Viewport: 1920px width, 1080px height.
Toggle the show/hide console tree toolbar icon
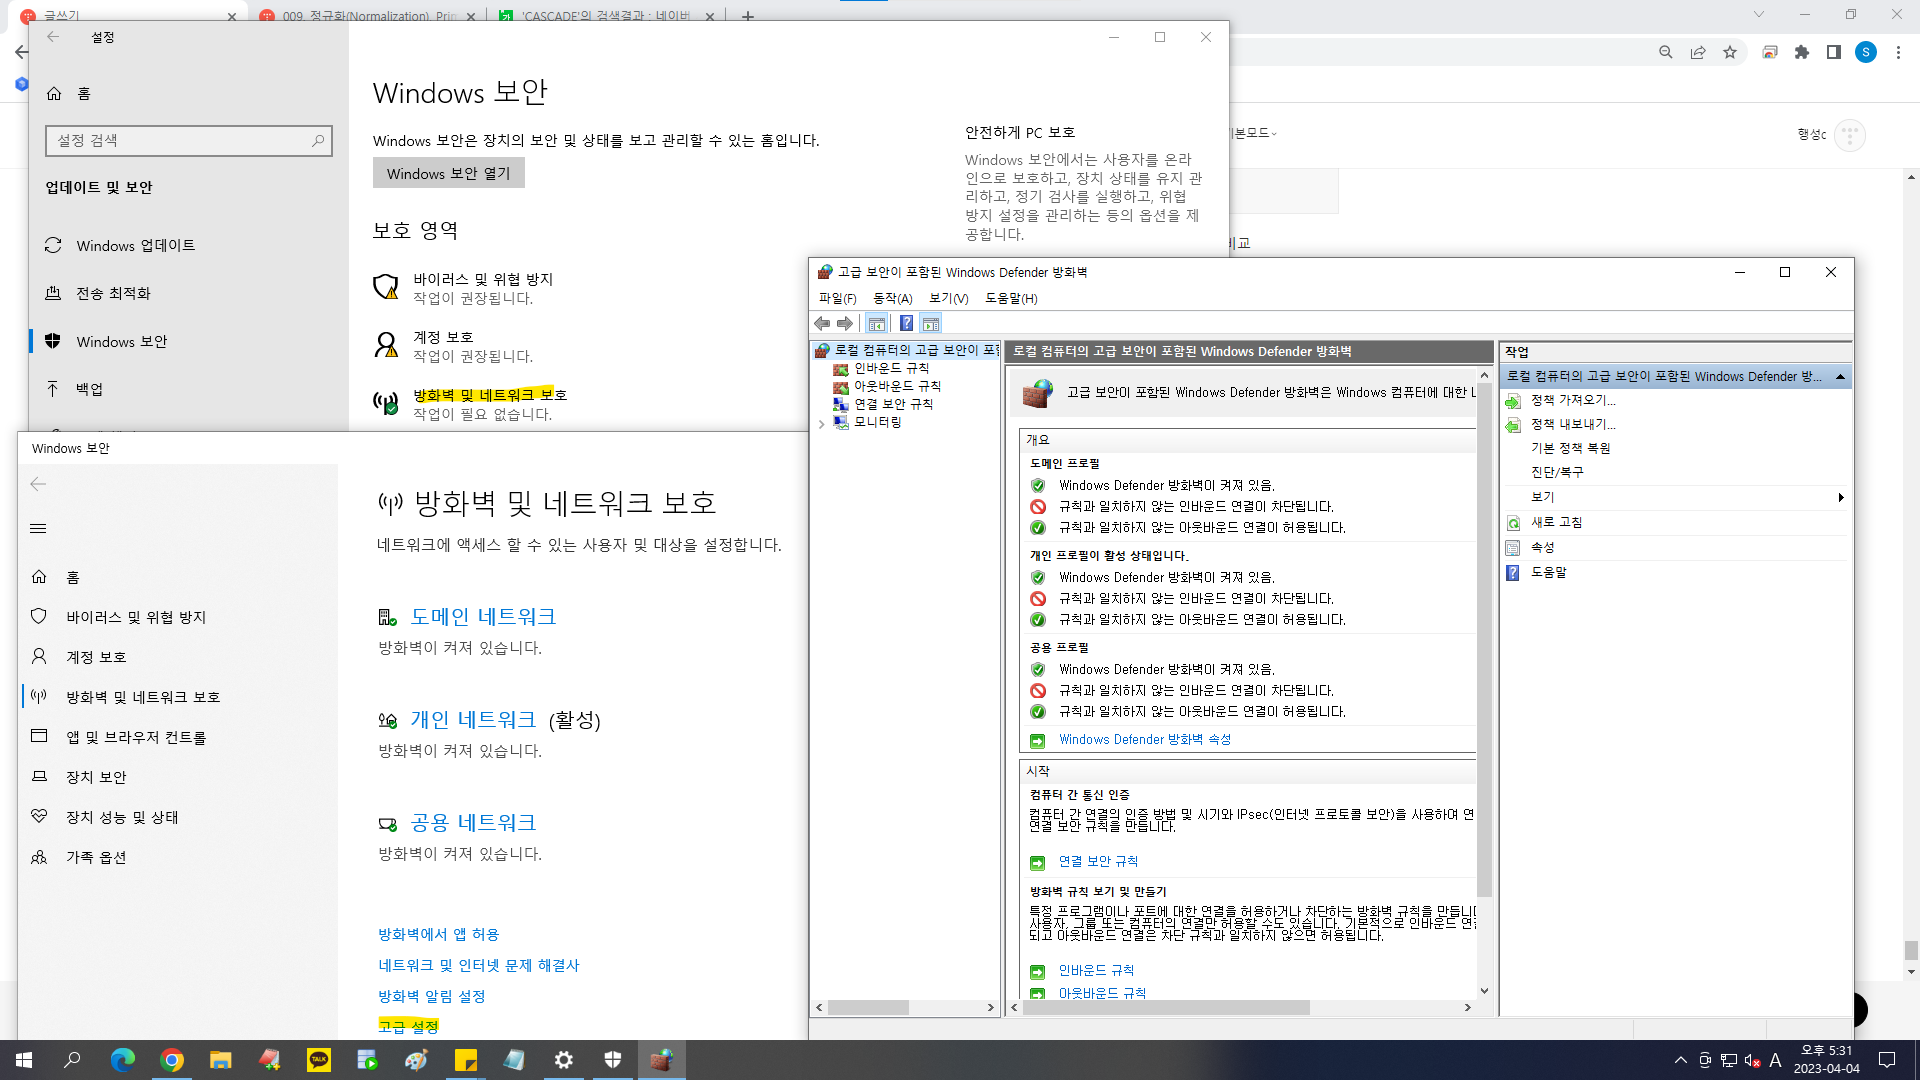point(877,323)
